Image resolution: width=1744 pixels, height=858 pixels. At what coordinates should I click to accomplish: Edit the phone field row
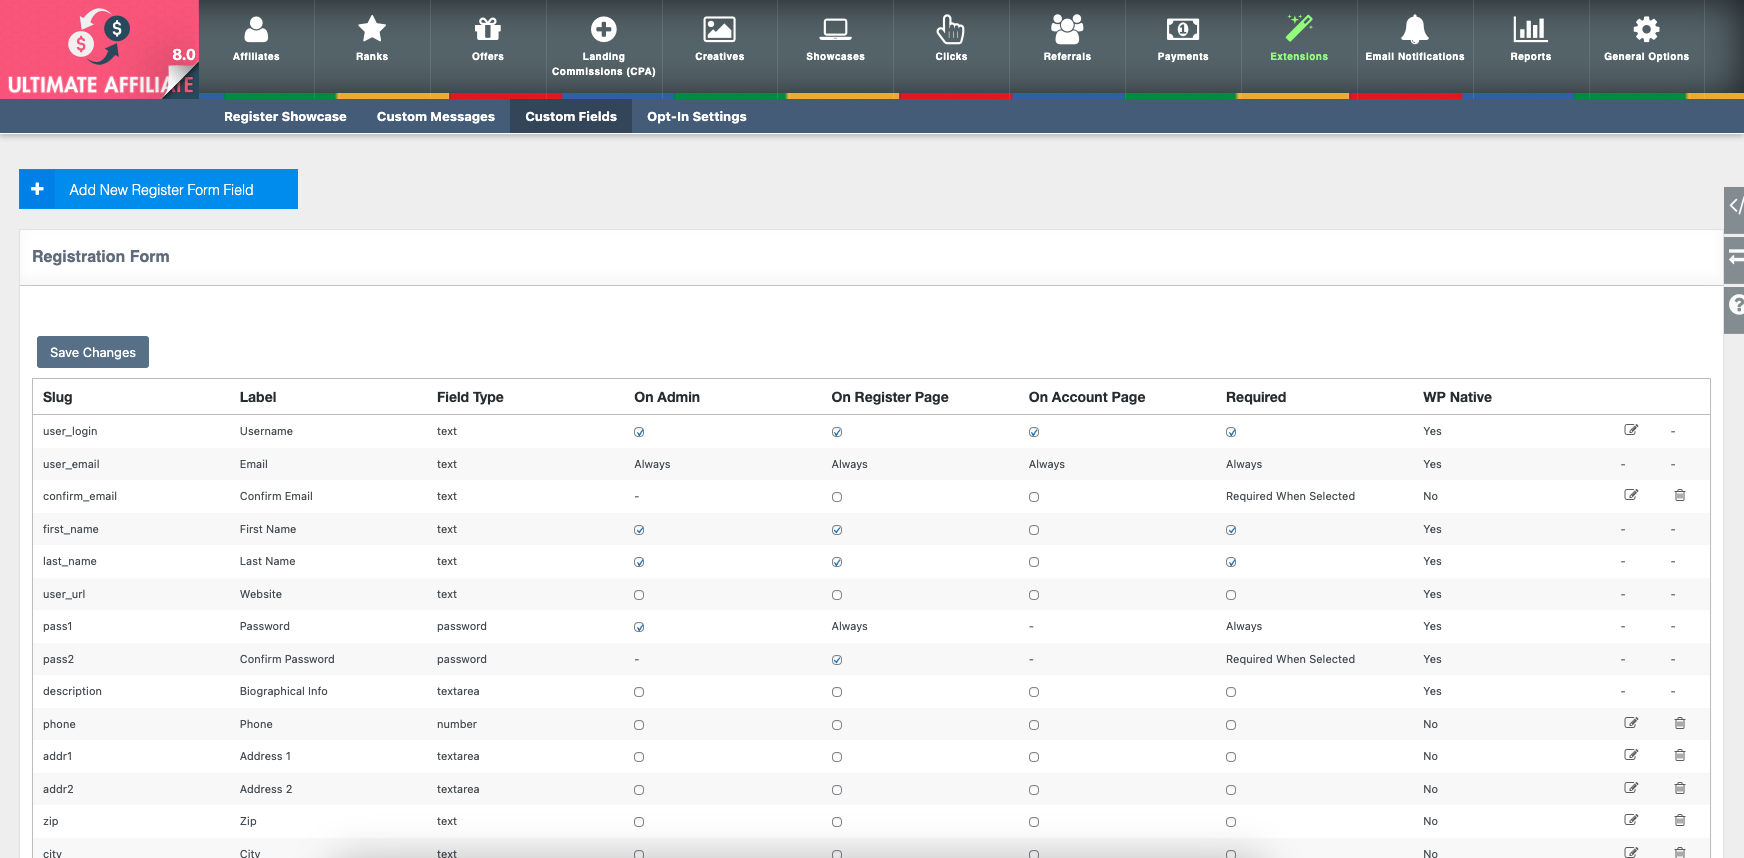(1631, 723)
